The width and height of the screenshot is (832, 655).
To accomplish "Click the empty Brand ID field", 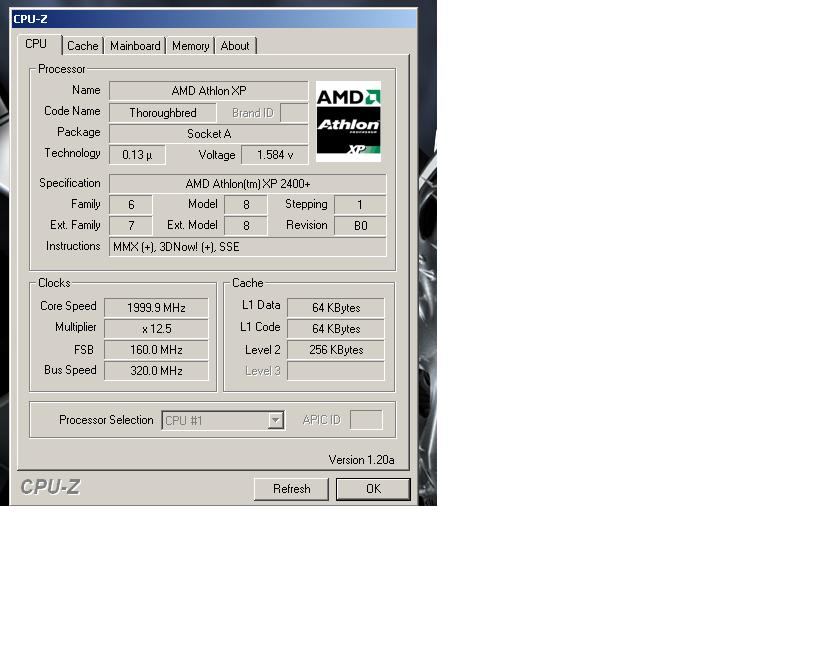I will (294, 113).
